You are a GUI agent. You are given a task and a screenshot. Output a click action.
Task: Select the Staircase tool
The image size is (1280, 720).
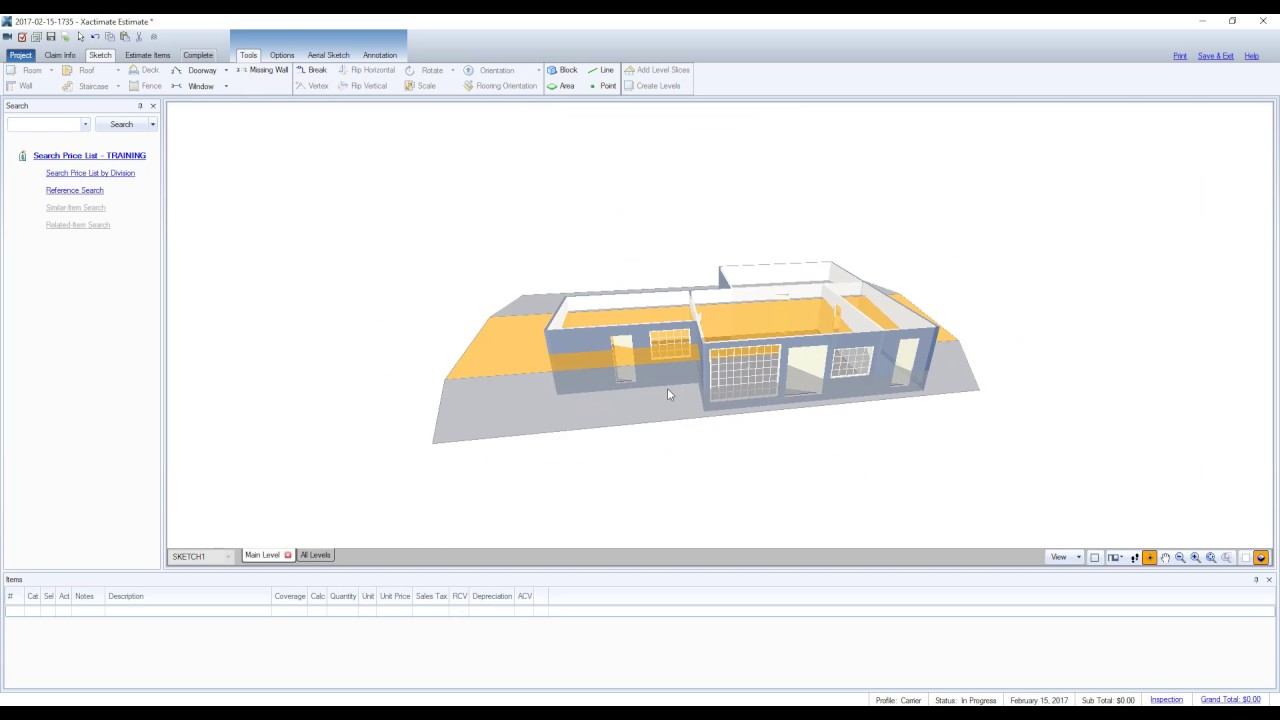(86, 86)
